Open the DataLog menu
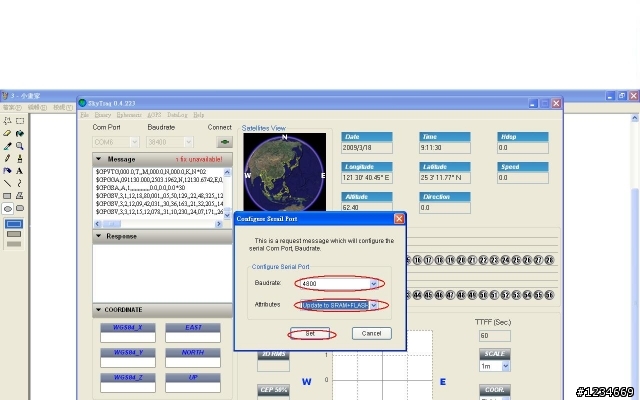 pyautogui.click(x=177, y=115)
